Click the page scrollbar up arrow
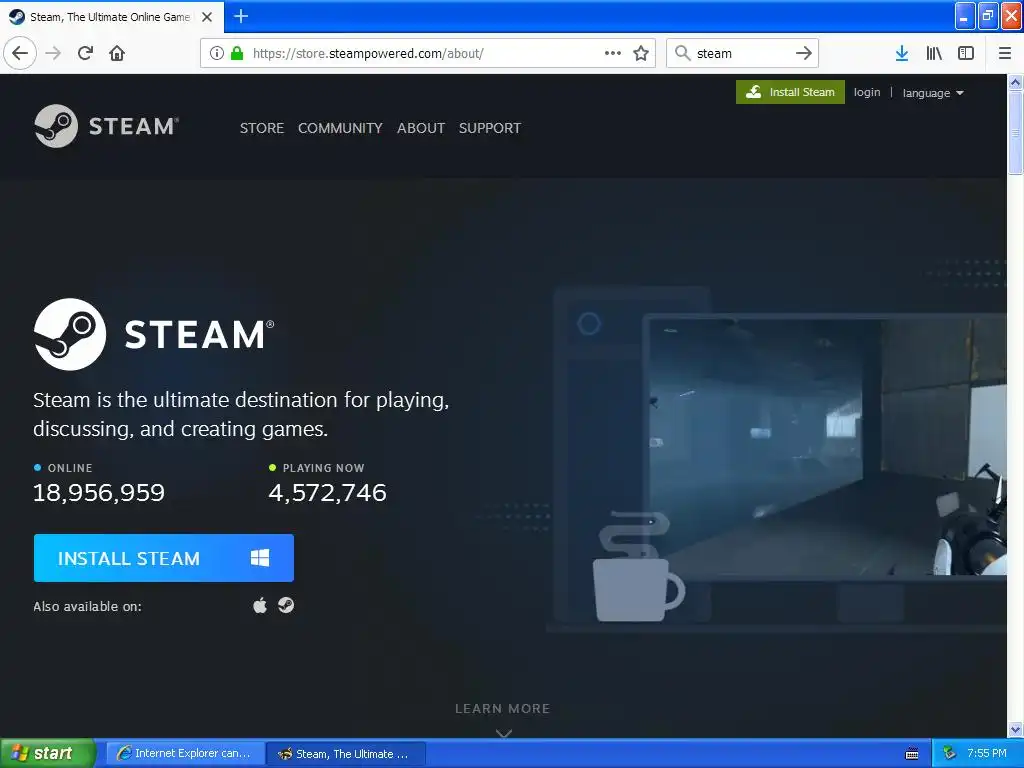 tap(1015, 82)
